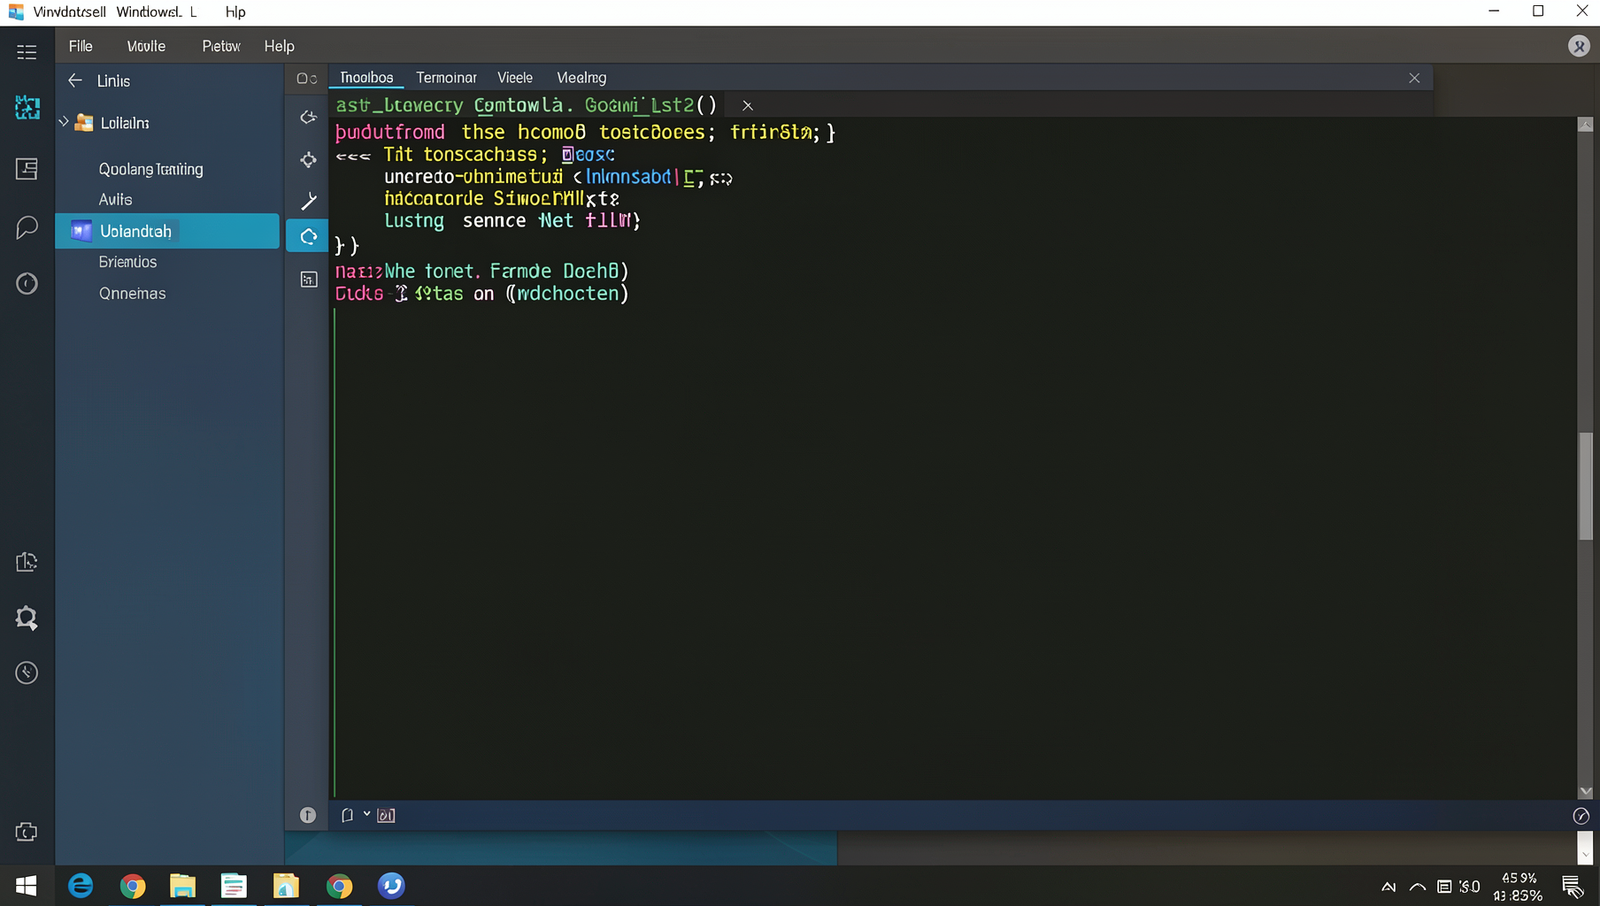Image resolution: width=1600 pixels, height=906 pixels.
Task: Close the ast_Ltawecry file tab
Action: tap(747, 105)
